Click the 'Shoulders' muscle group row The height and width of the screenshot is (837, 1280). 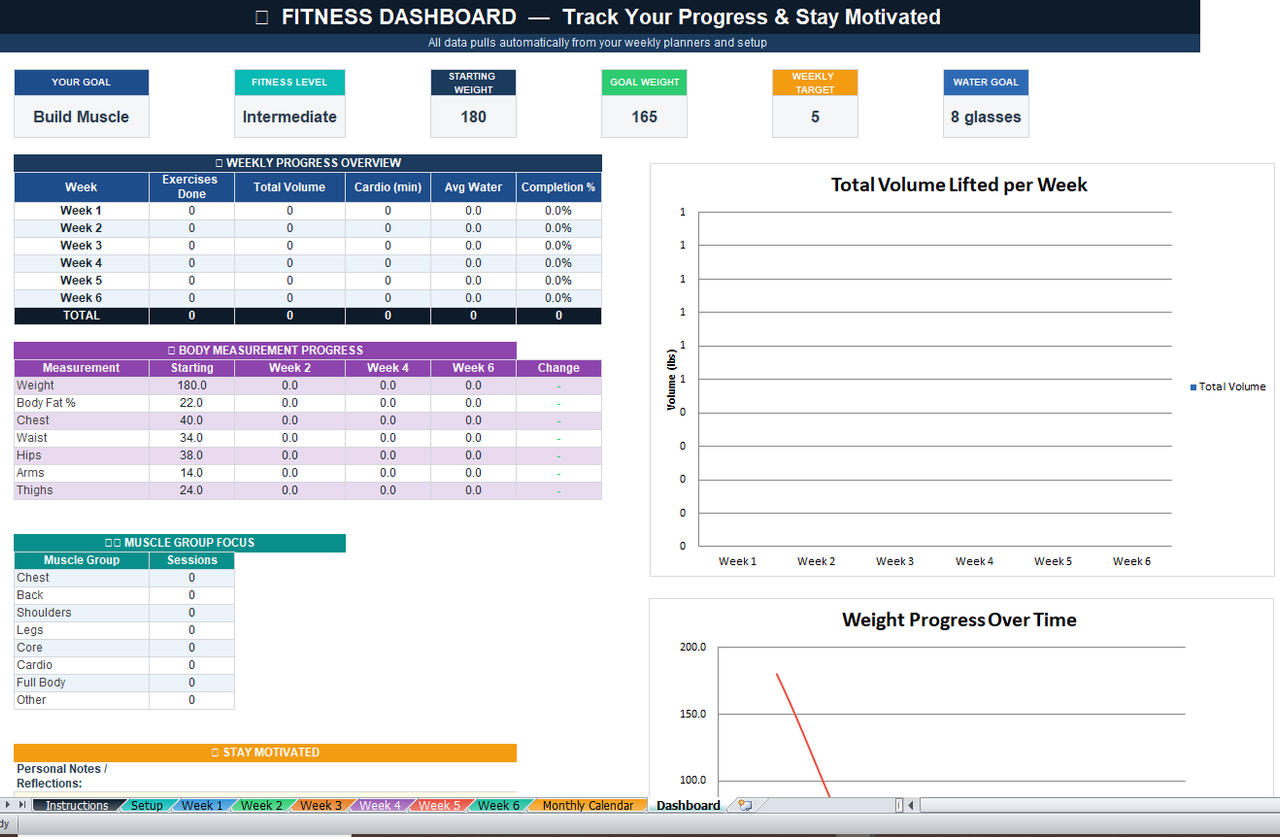[x=81, y=613]
